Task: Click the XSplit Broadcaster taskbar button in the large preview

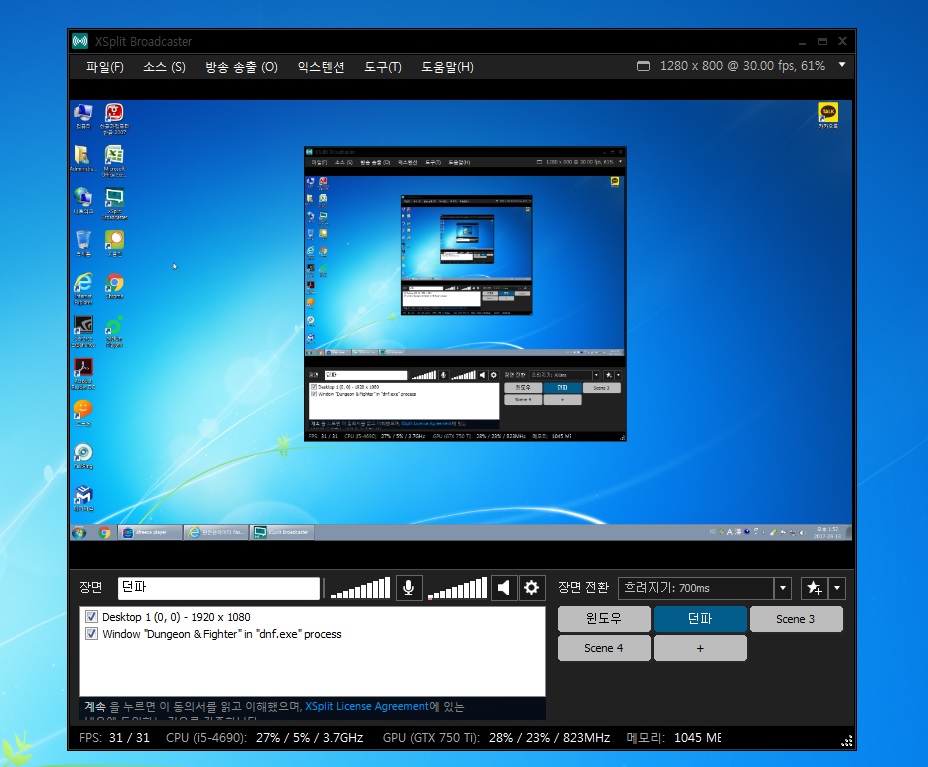Action: [x=282, y=533]
